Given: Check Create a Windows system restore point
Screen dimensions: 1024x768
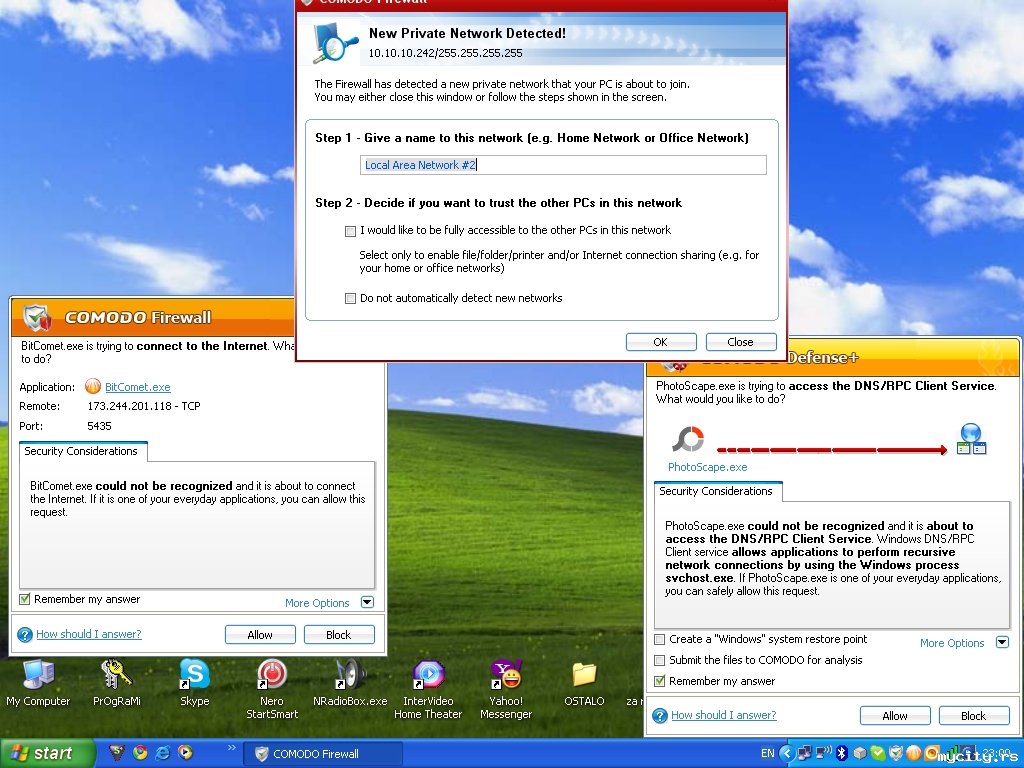Looking at the screenshot, I should 660,639.
